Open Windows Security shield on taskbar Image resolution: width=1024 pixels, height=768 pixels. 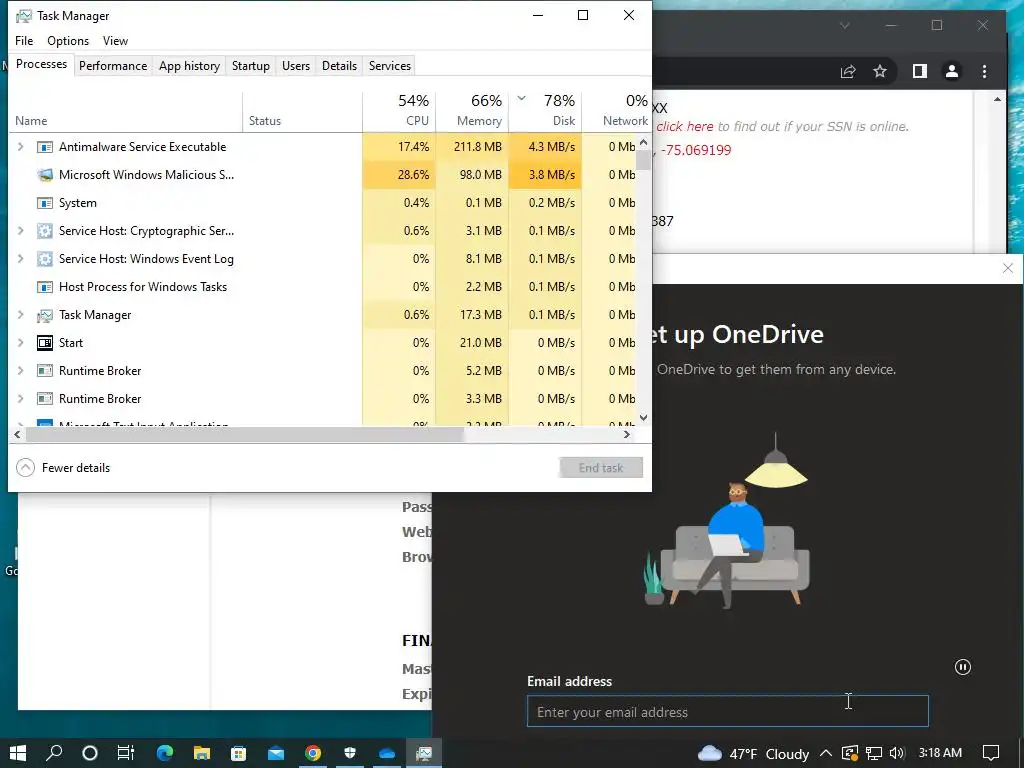pos(350,753)
